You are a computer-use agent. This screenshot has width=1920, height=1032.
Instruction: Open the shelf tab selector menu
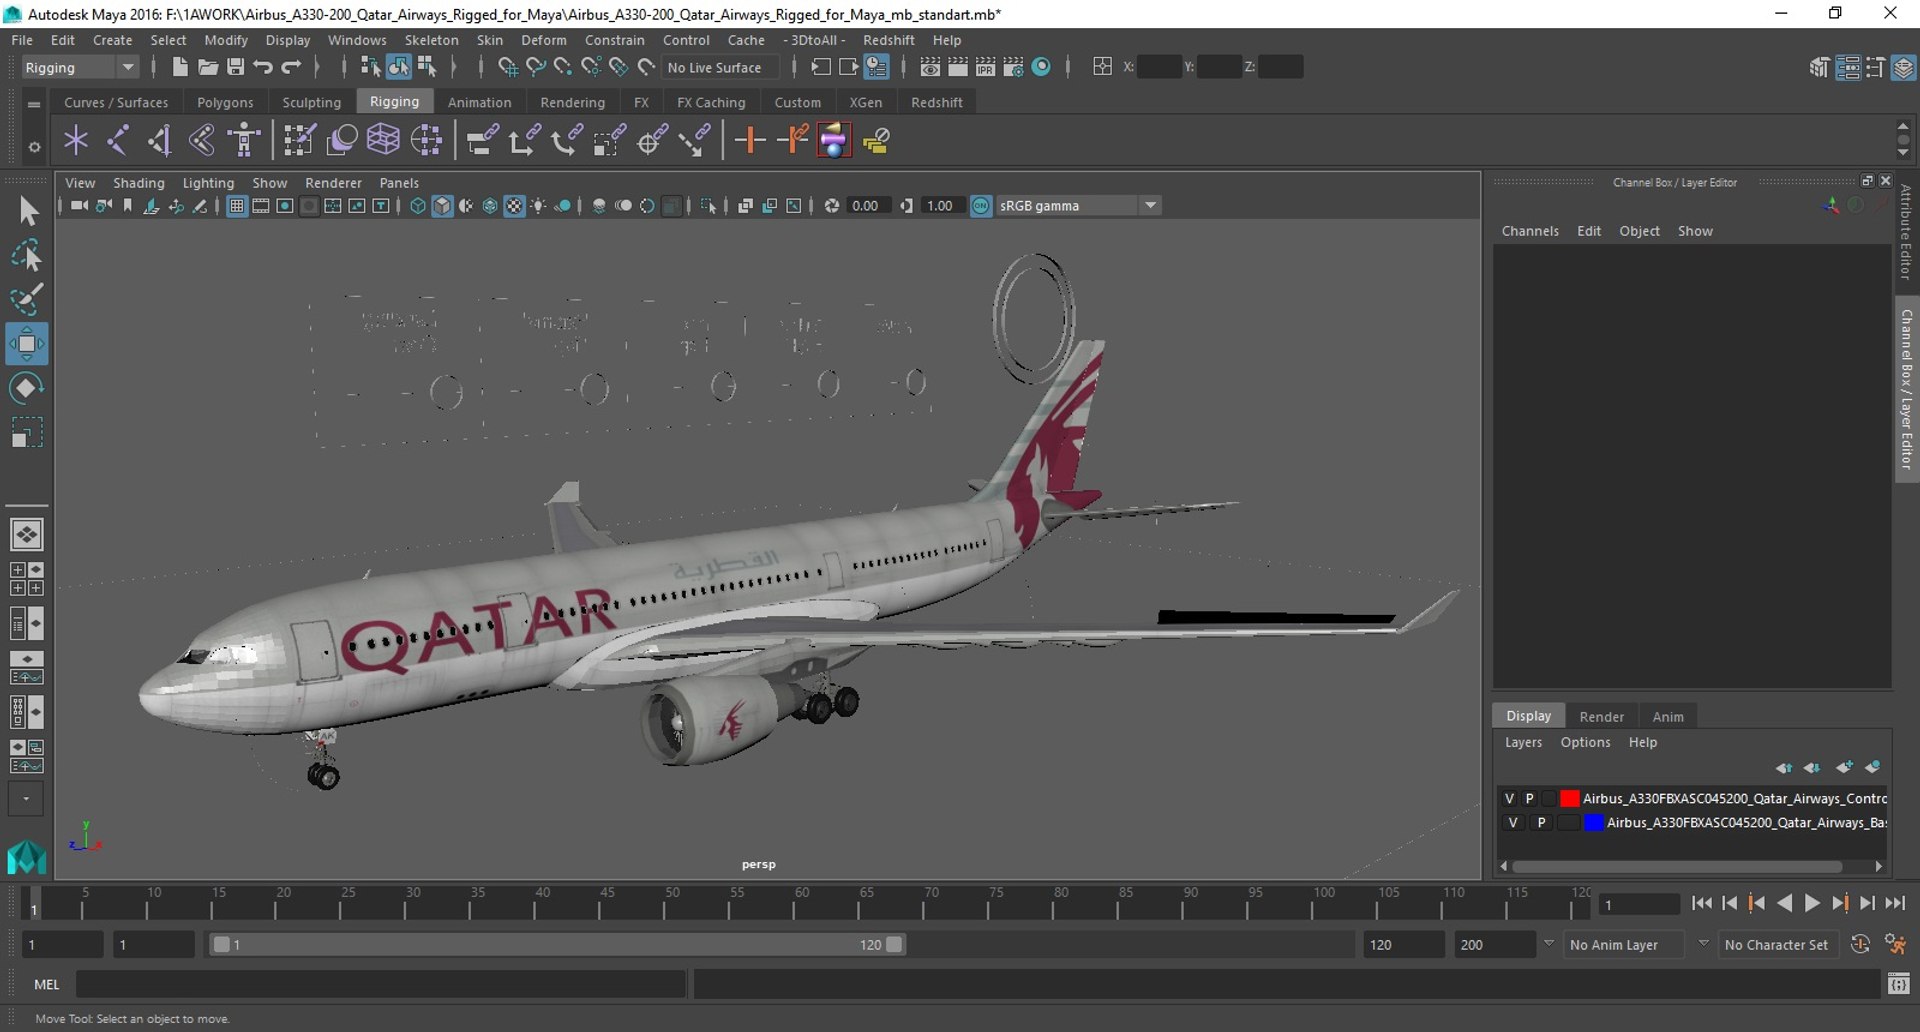click(x=34, y=103)
